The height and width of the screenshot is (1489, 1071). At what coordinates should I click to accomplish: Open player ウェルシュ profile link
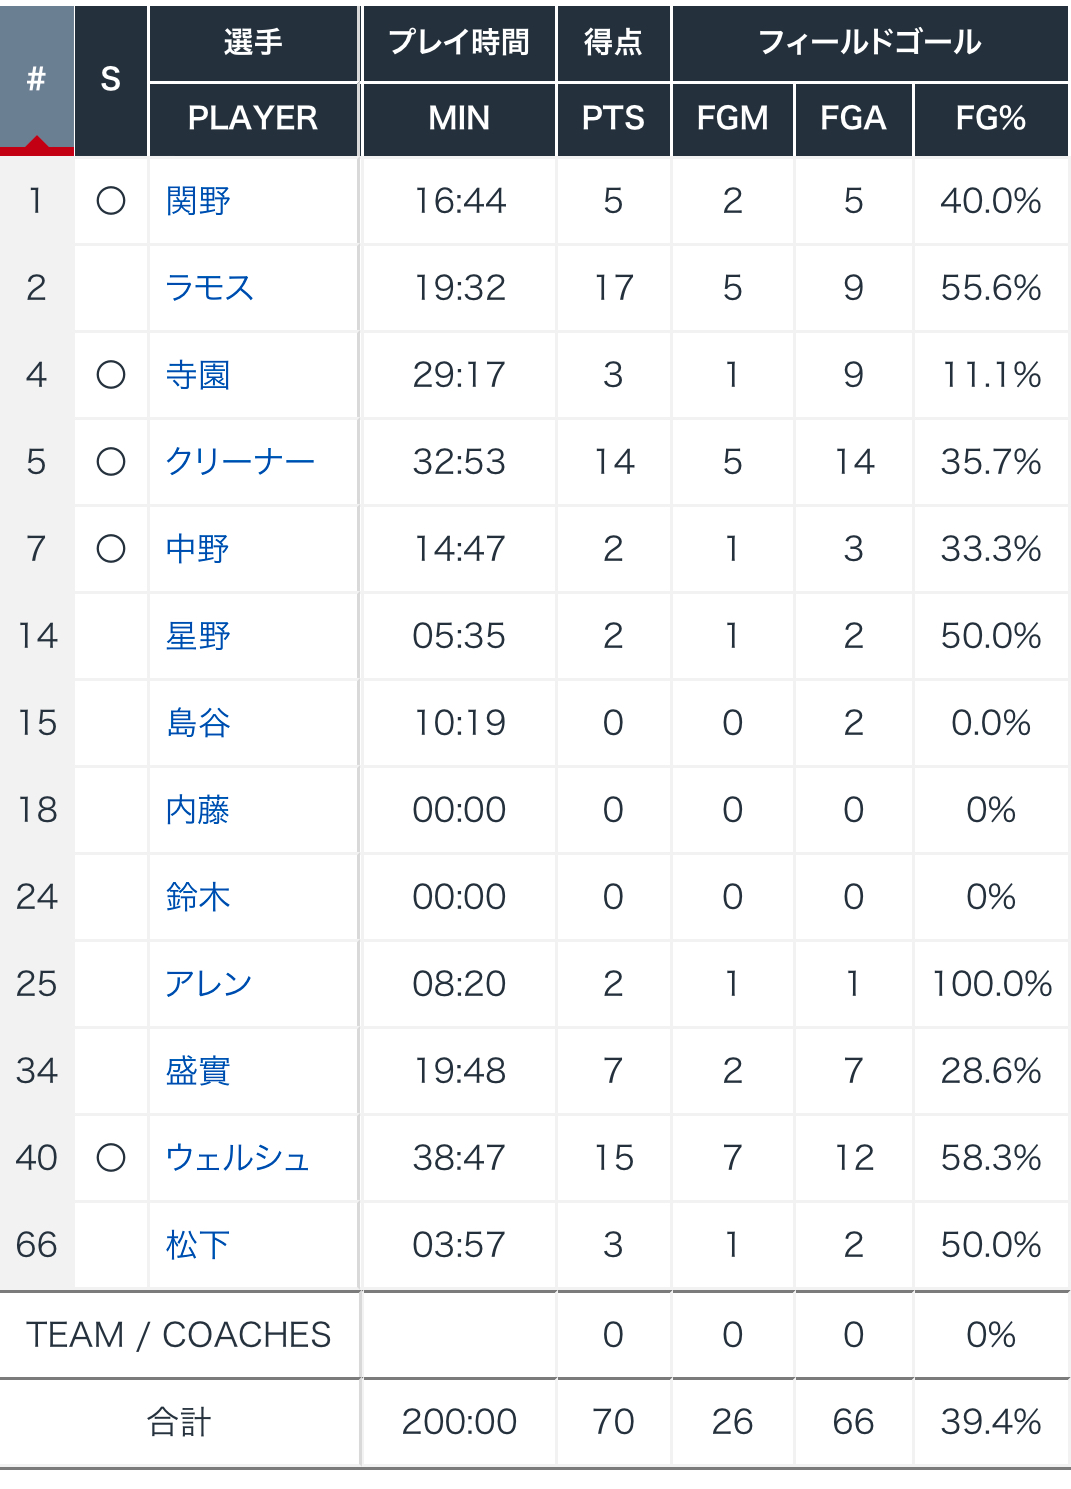tap(238, 1158)
